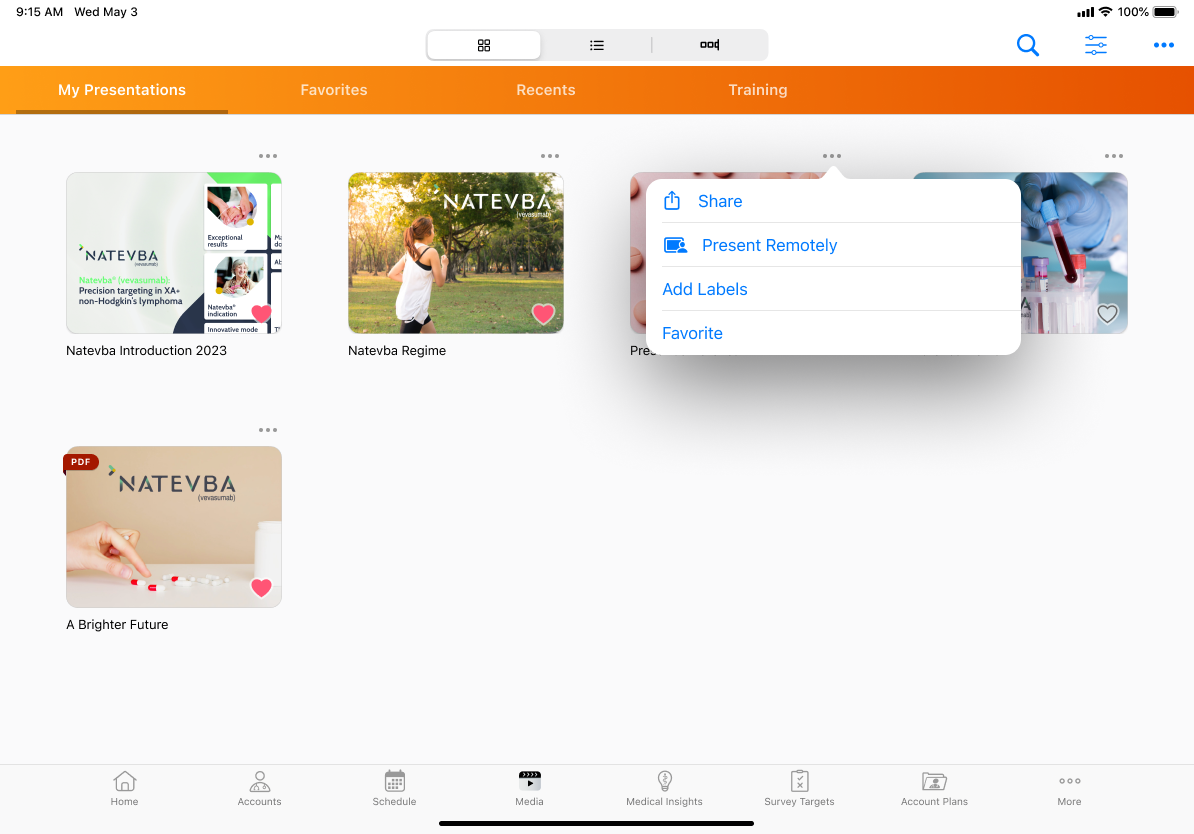Unfavorite Natevba Introduction 2023 heart
This screenshot has height=834, width=1194.
tap(261, 313)
